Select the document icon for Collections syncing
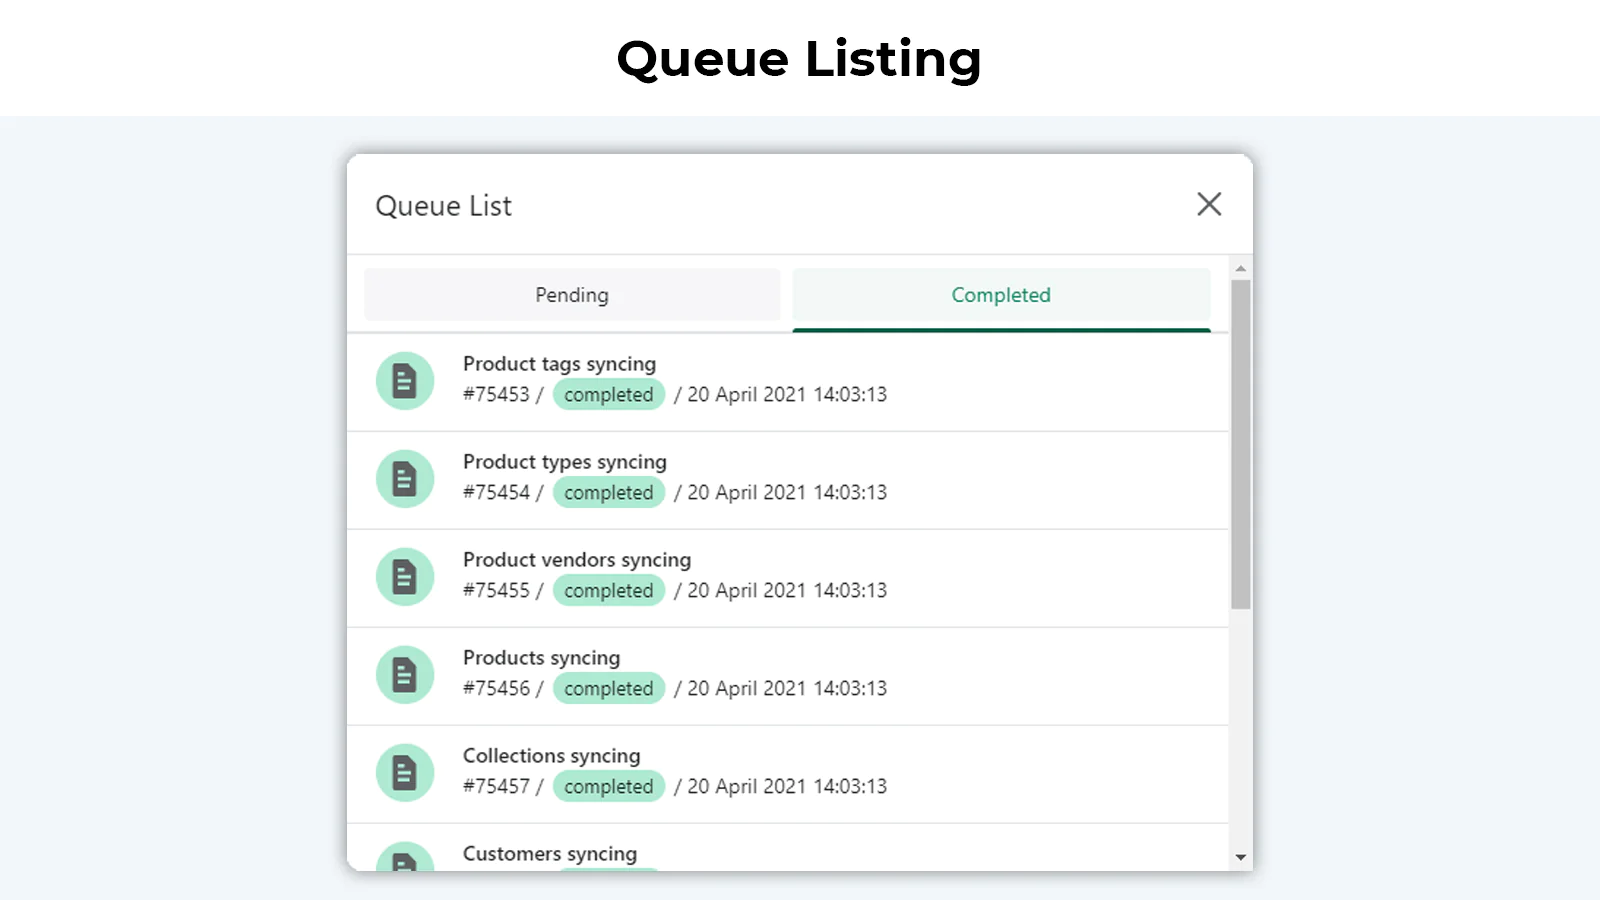 [x=404, y=773]
